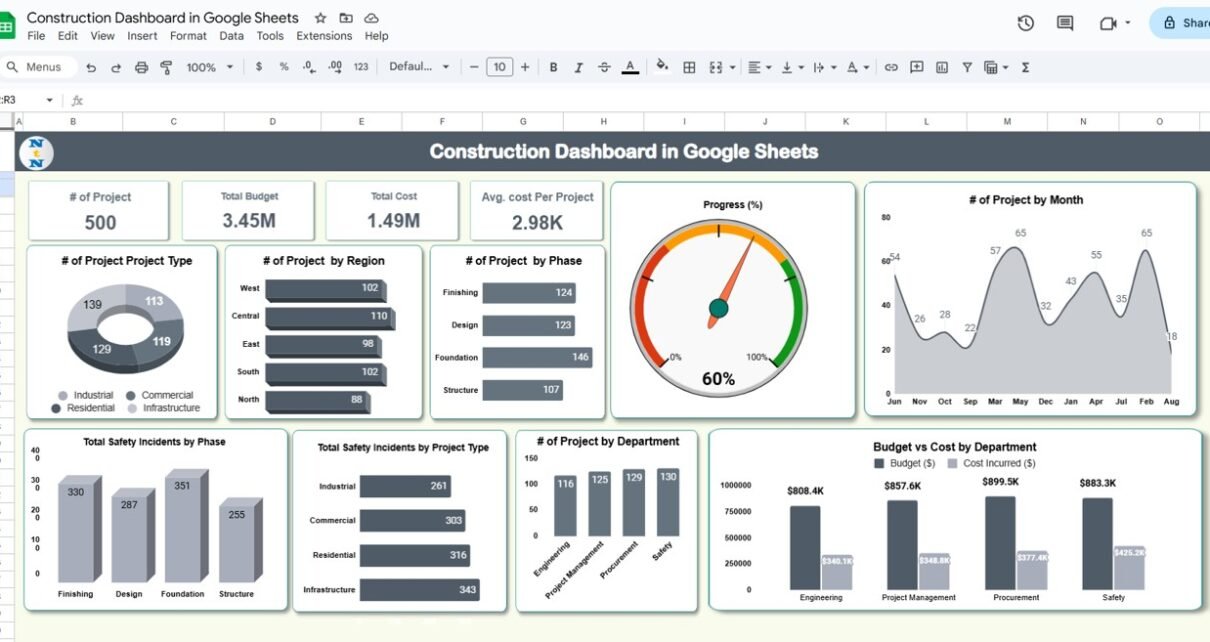This screenshot has width=1210, height=642.
Task: Click the Budget vs Cost by Department chart
Action: tap(955, 520)
